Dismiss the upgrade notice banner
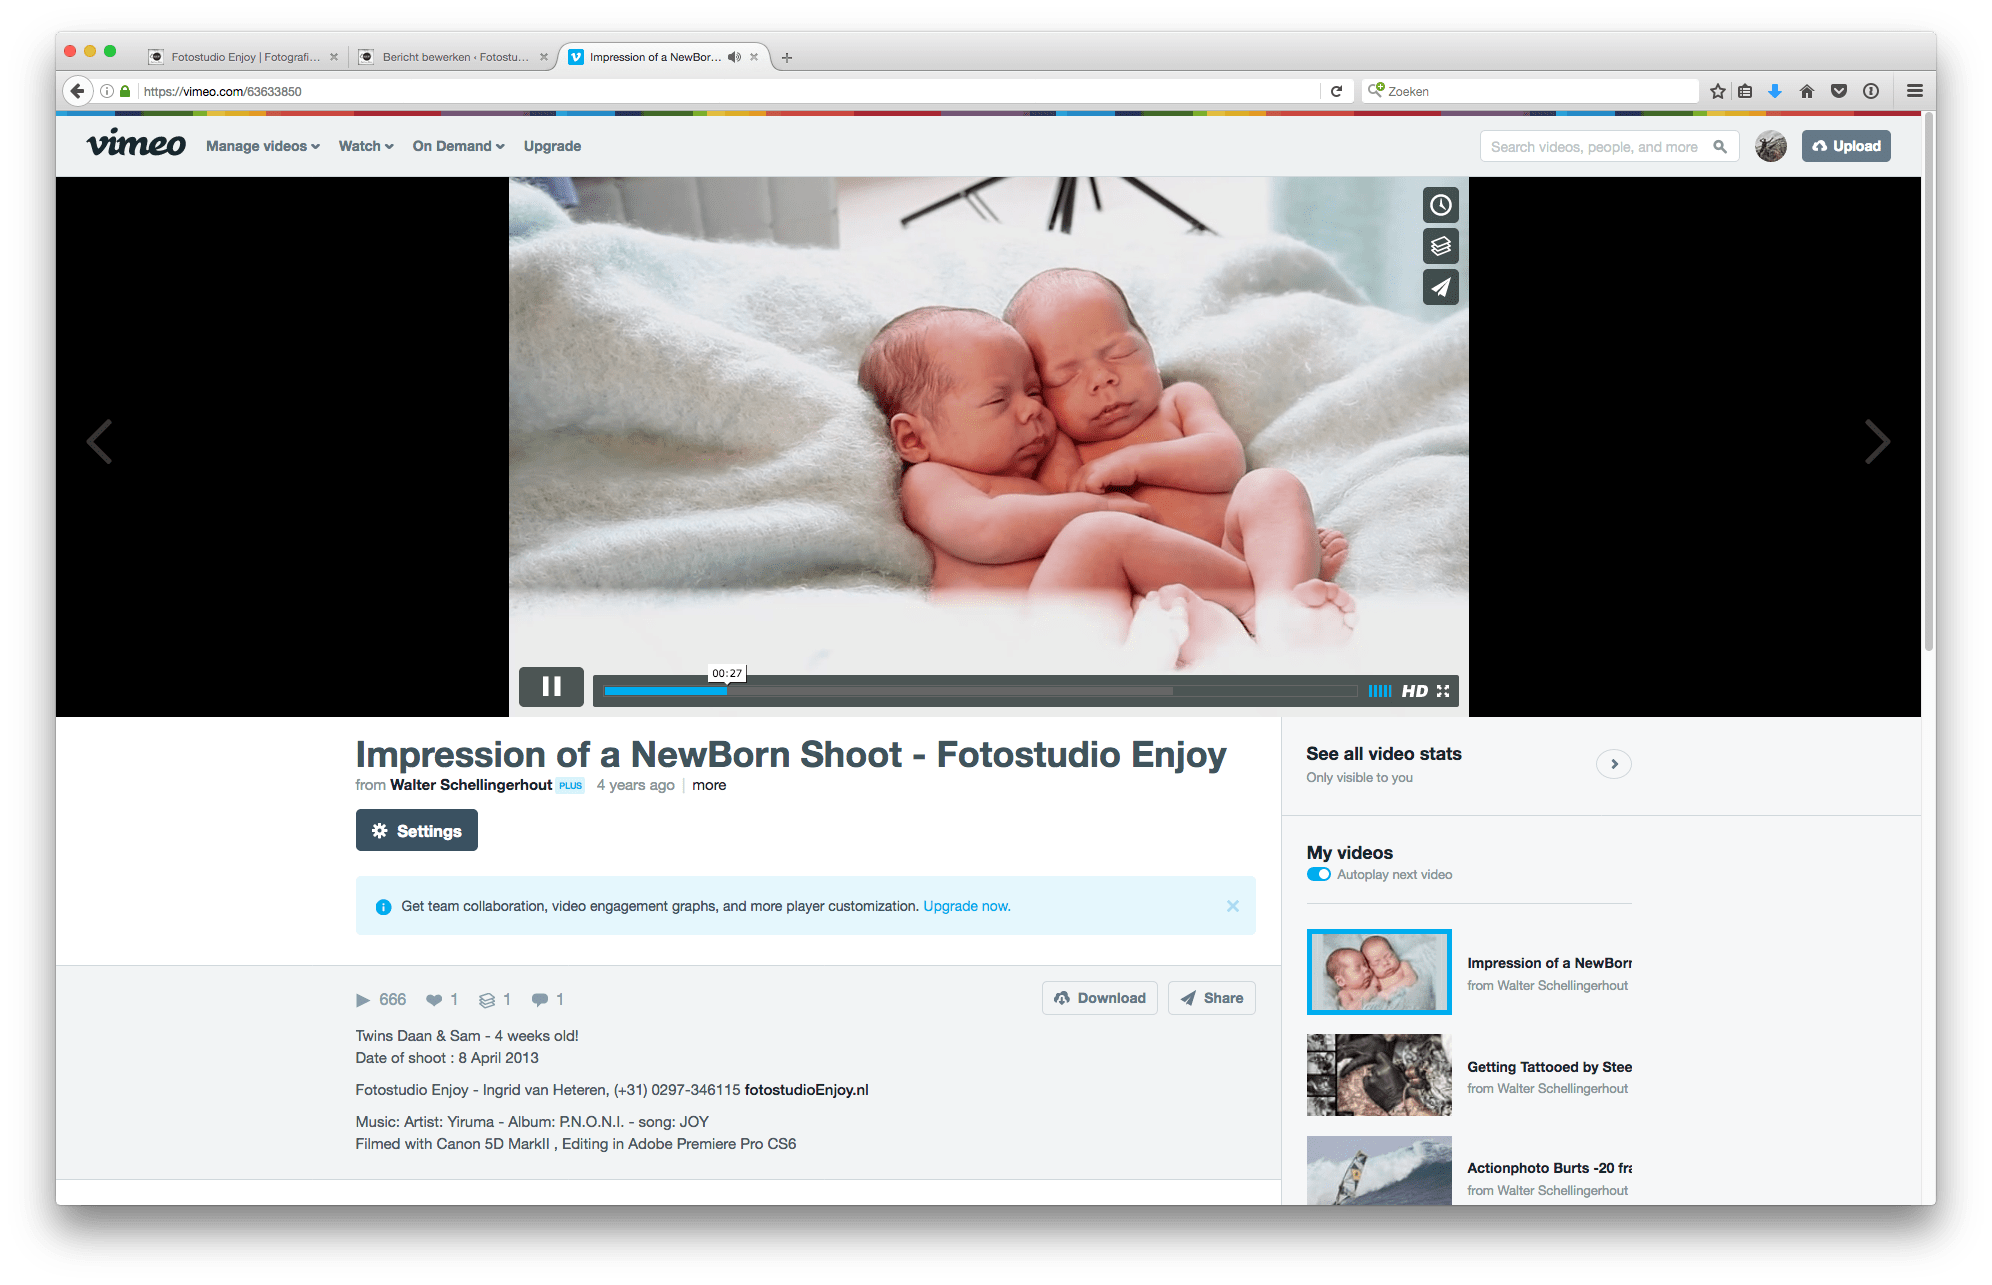The height and width of the screenshot is (1285, 1992). pyautogui.click(x=1232, y=906)
